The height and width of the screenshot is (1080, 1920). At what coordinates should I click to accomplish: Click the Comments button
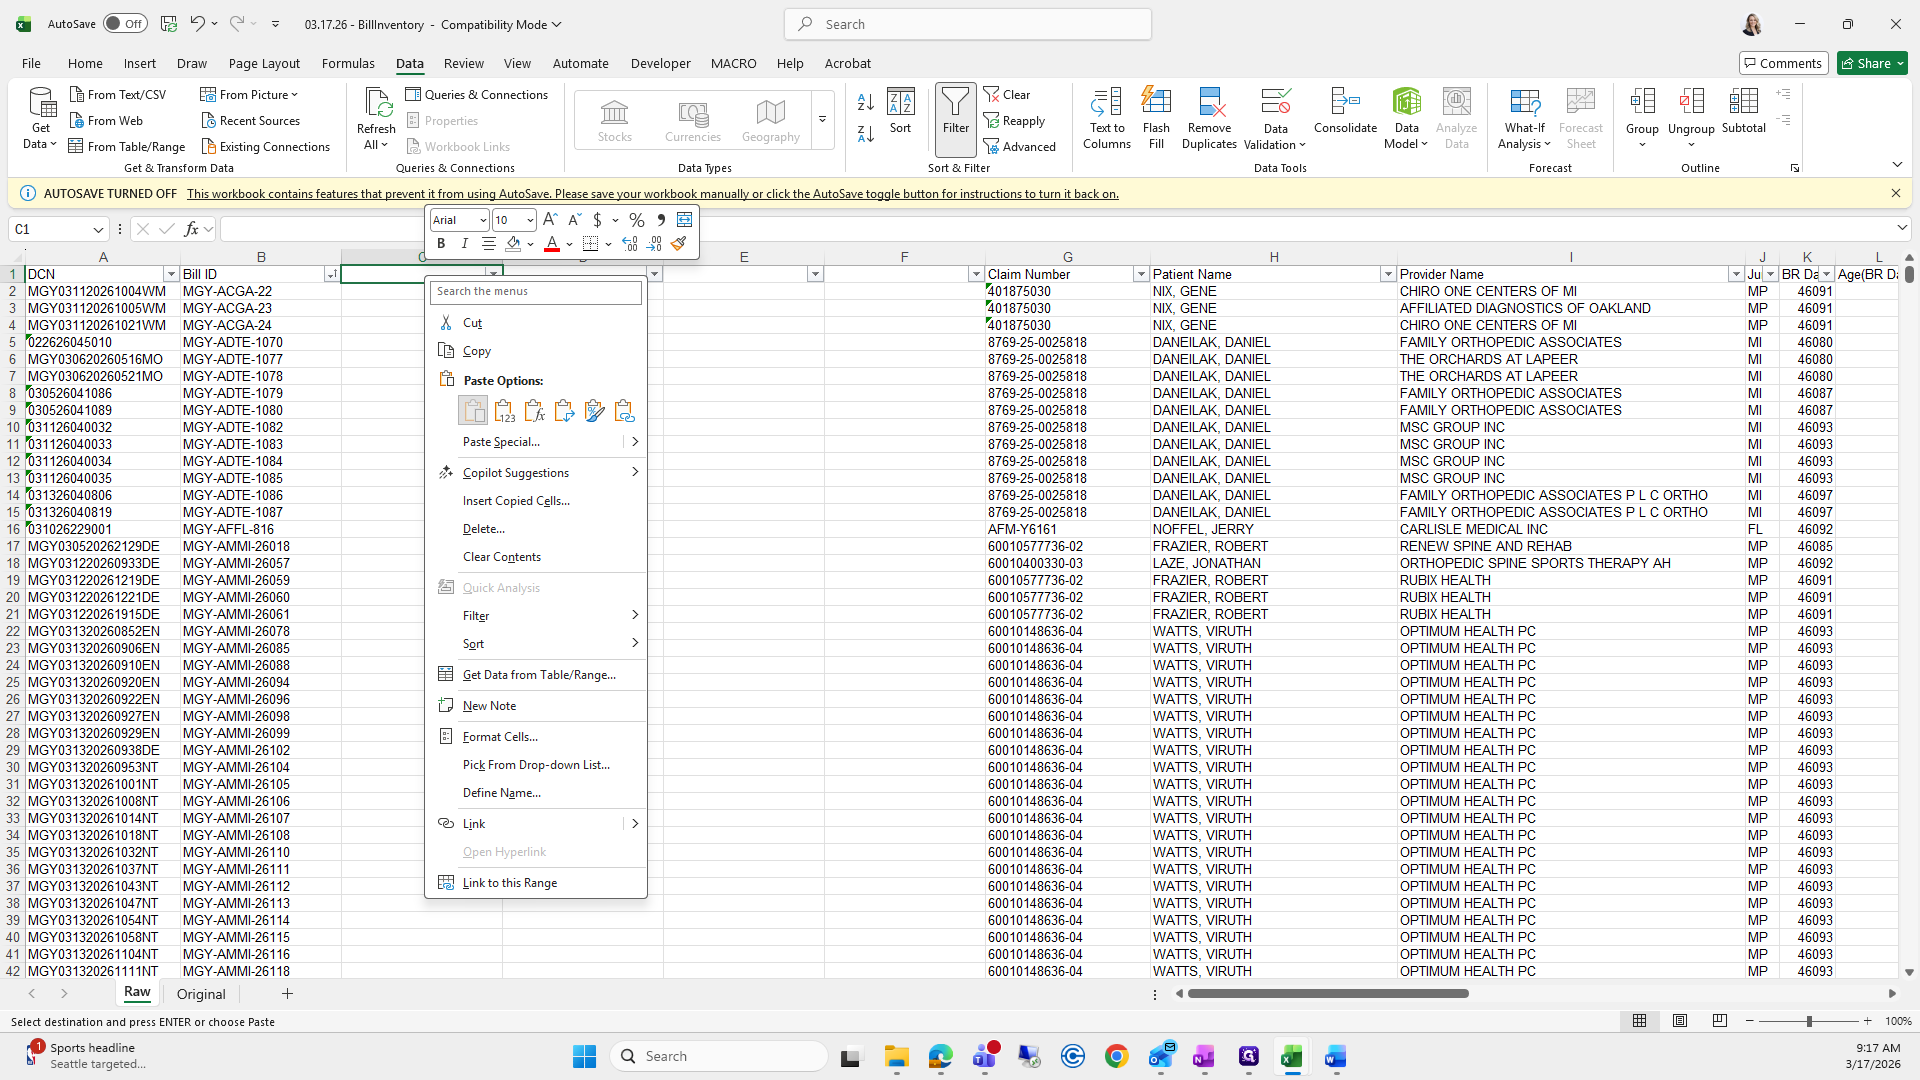(1783, 63)
